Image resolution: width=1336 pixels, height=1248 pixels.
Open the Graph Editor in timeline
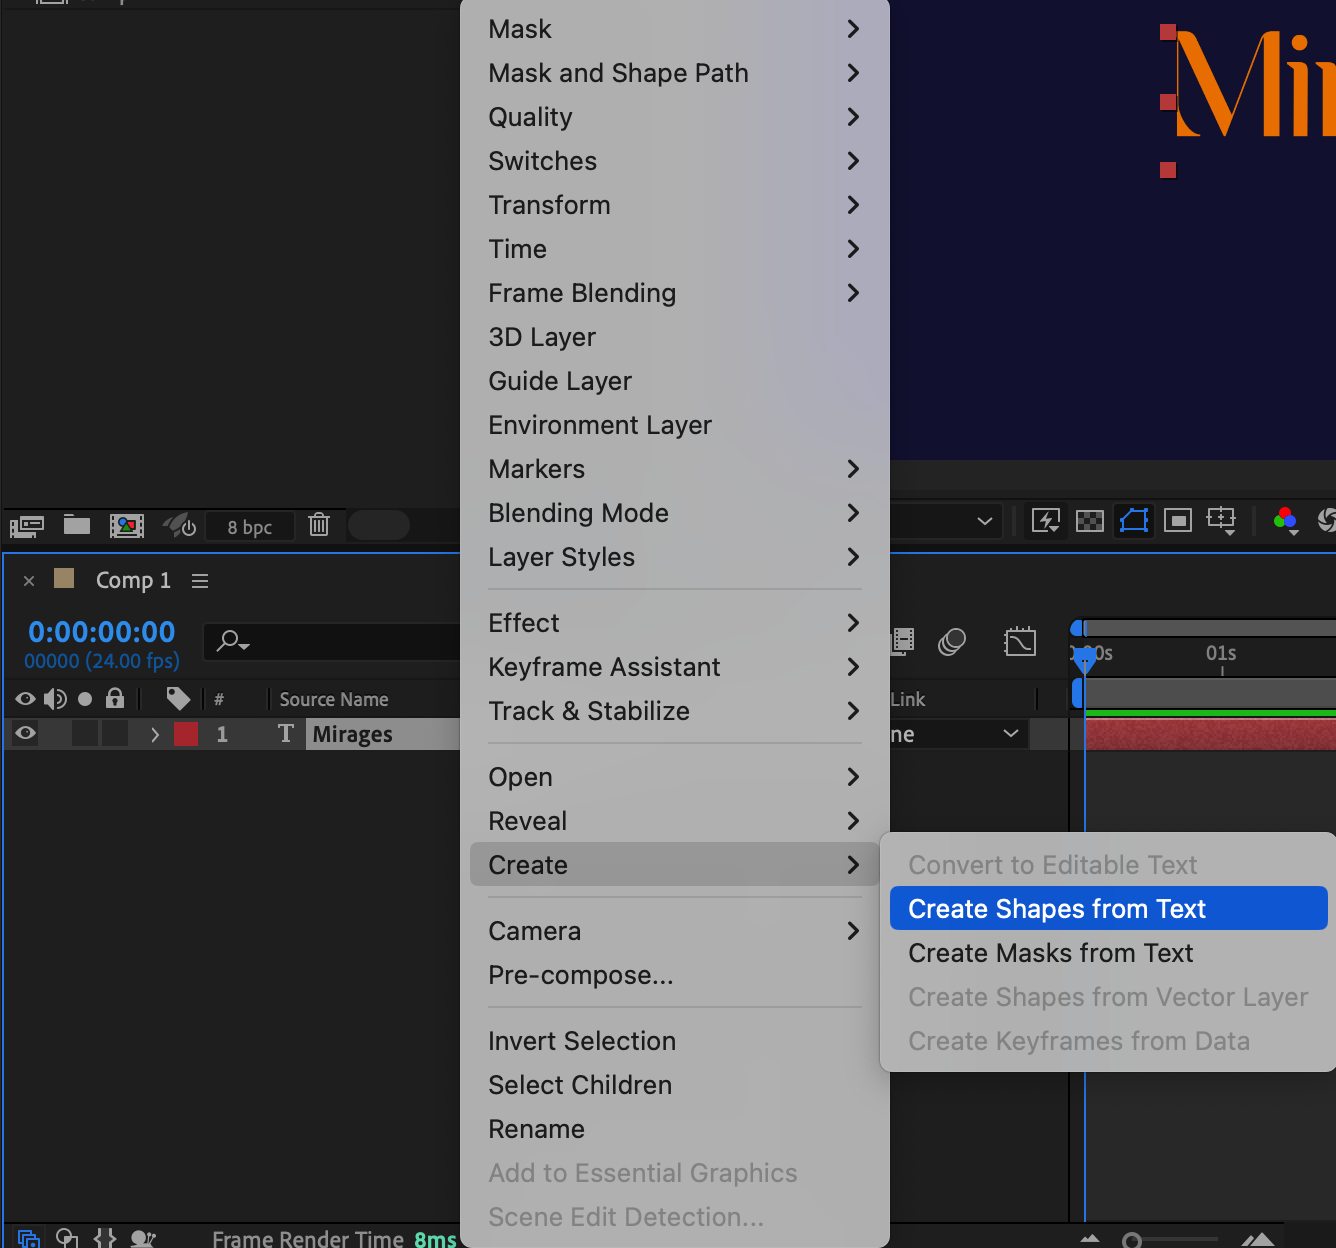[1019, 642]
